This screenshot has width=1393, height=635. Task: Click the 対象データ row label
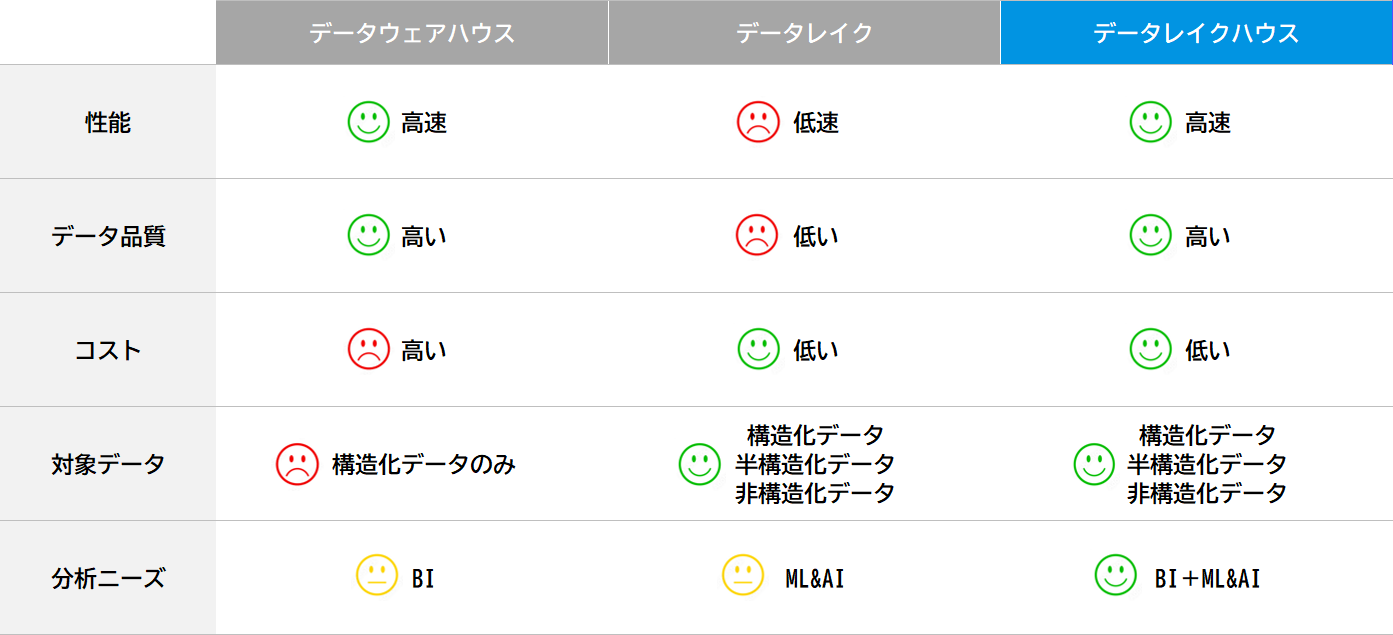(108, 464)
